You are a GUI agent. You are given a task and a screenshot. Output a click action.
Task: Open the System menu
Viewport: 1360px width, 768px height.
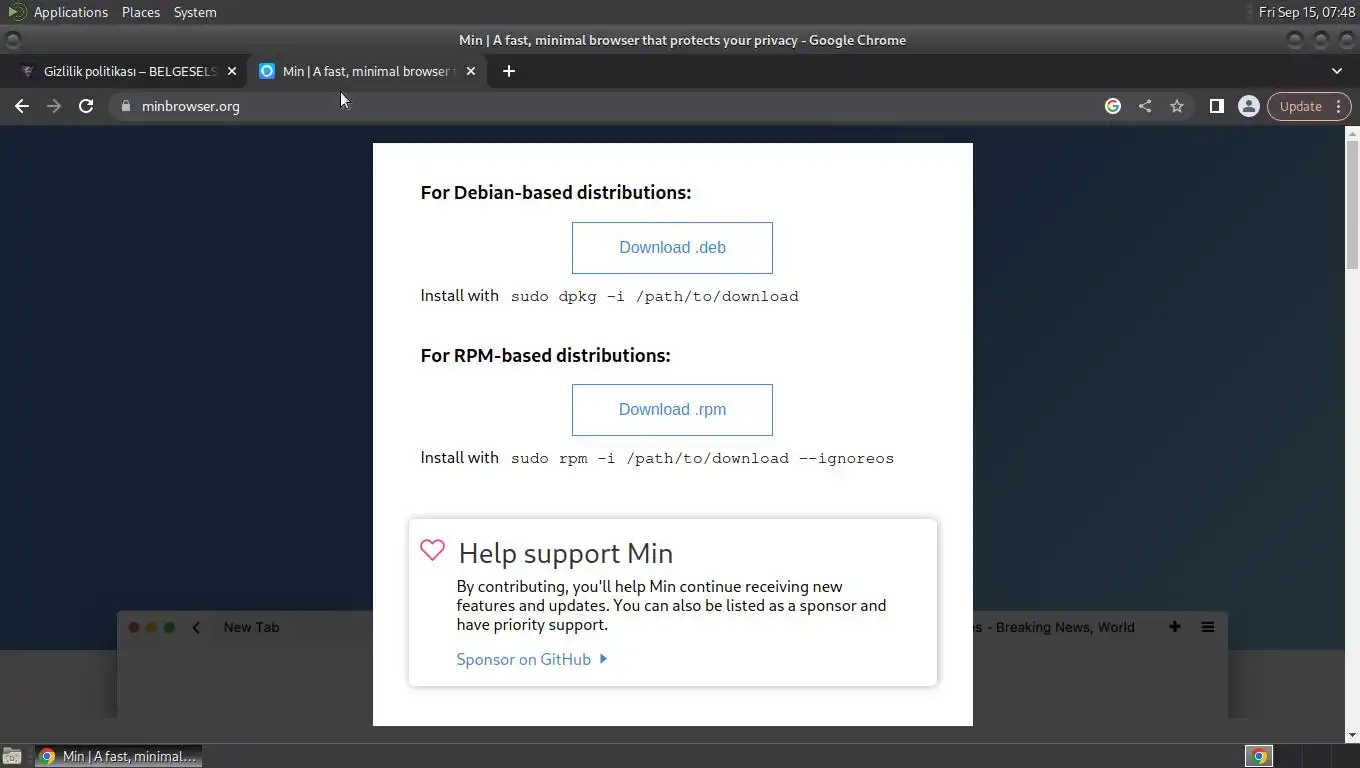(195, 12)
